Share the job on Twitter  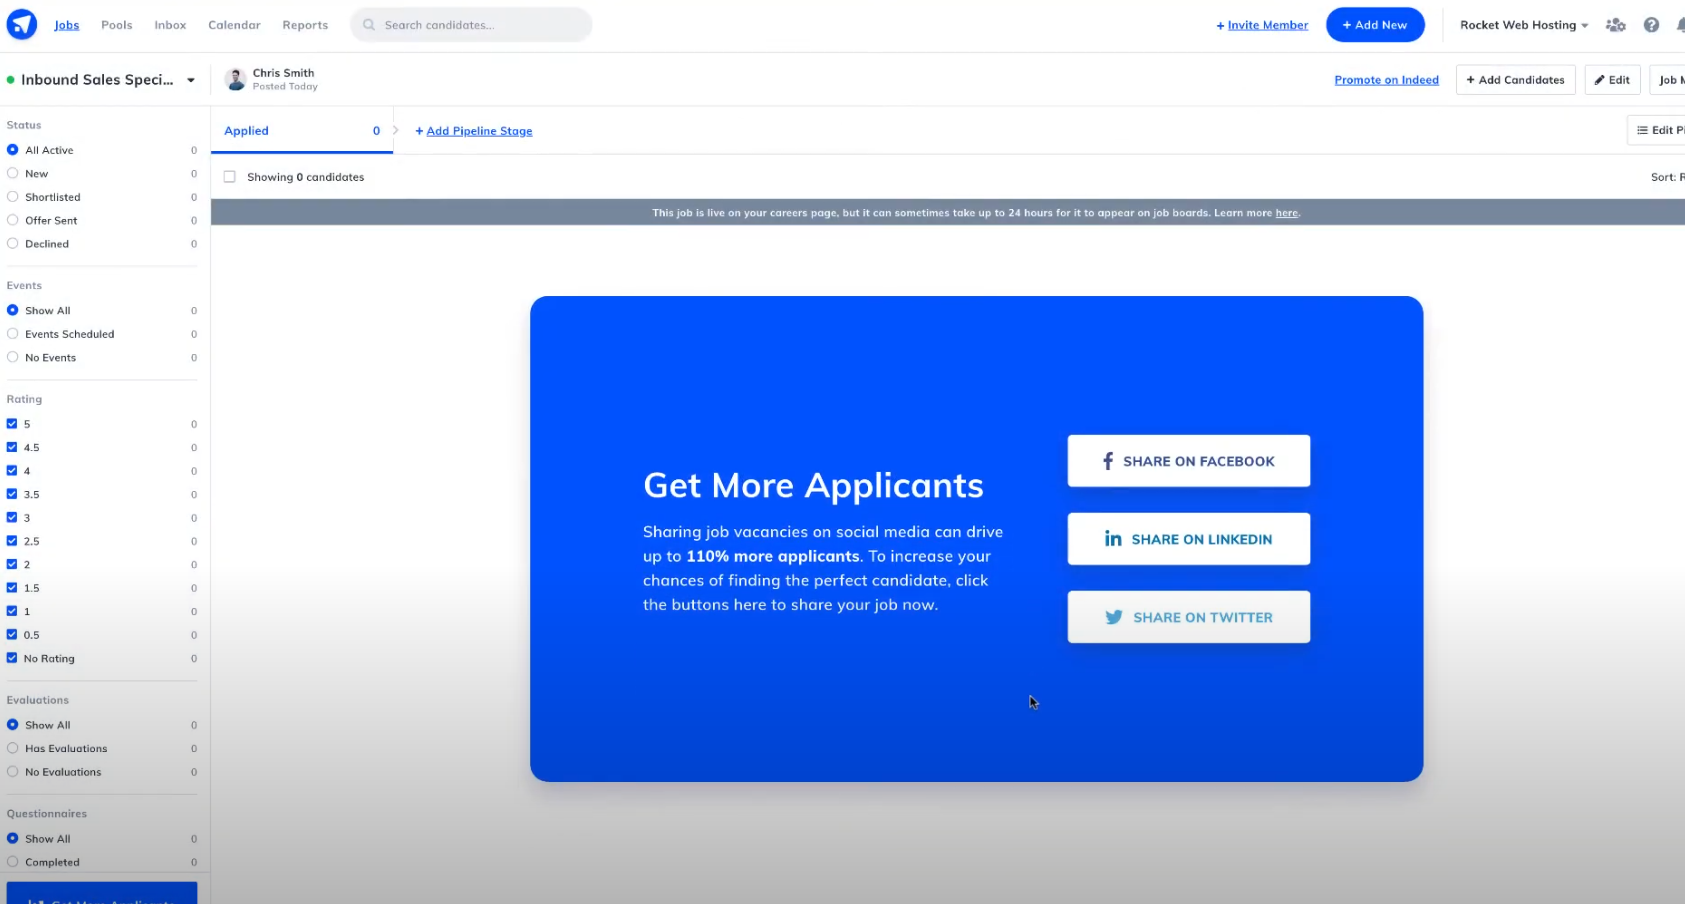point(1188,617)
